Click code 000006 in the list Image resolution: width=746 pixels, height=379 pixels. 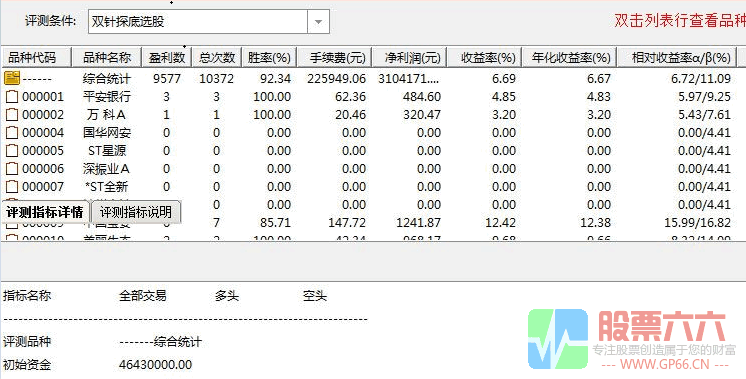click(43, 169)
